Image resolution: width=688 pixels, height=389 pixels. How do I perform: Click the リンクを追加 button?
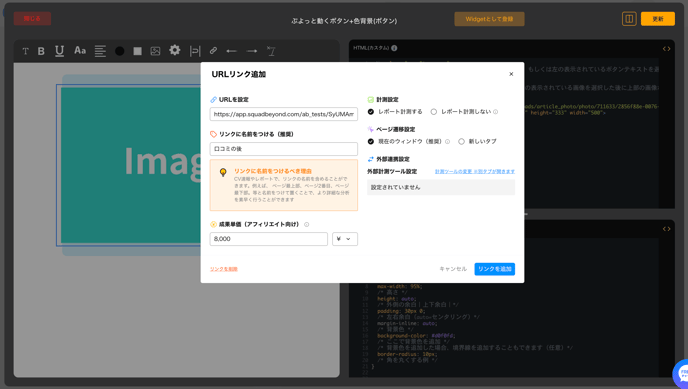(x=494, y=269)
